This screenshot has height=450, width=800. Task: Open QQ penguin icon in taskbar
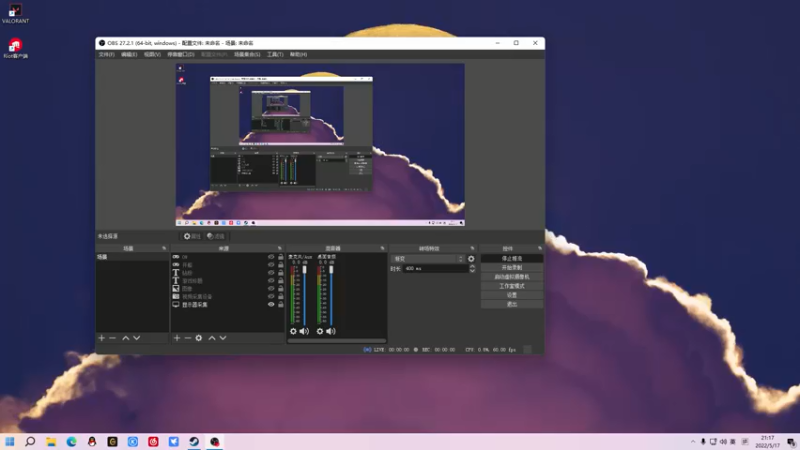coord(92,441)
